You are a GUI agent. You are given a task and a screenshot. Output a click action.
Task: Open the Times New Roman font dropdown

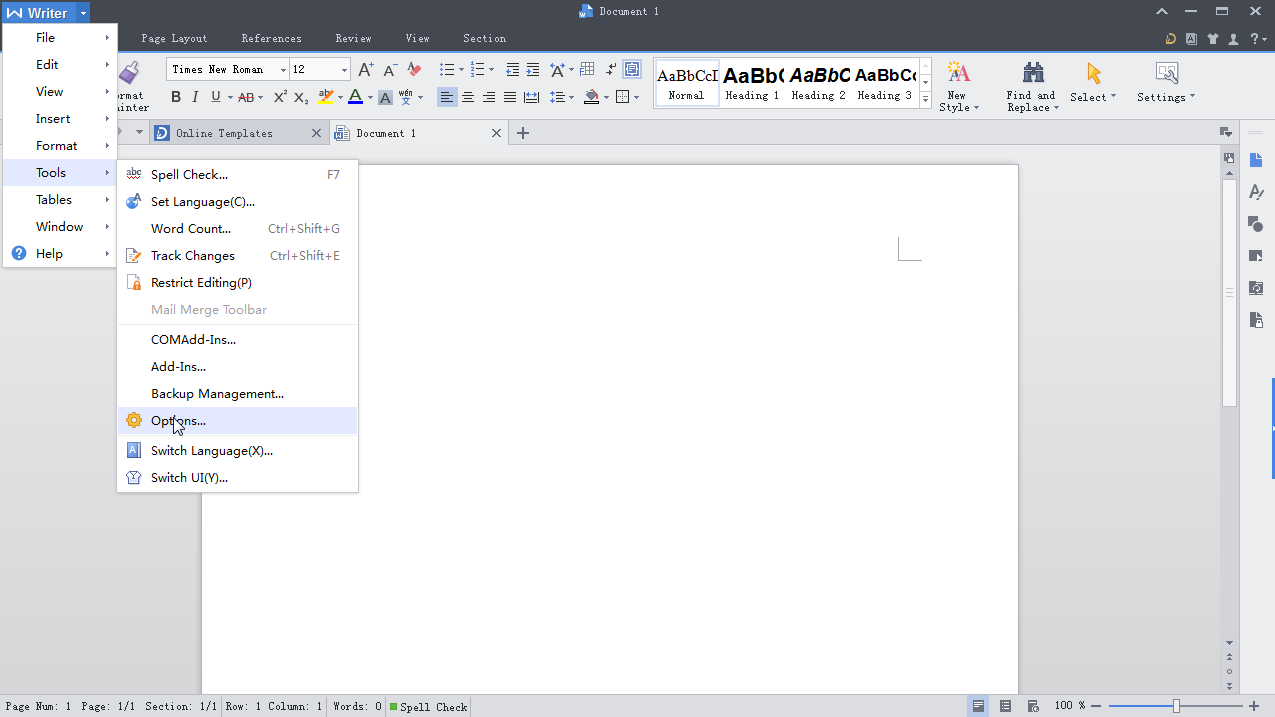tap(283, 69)
